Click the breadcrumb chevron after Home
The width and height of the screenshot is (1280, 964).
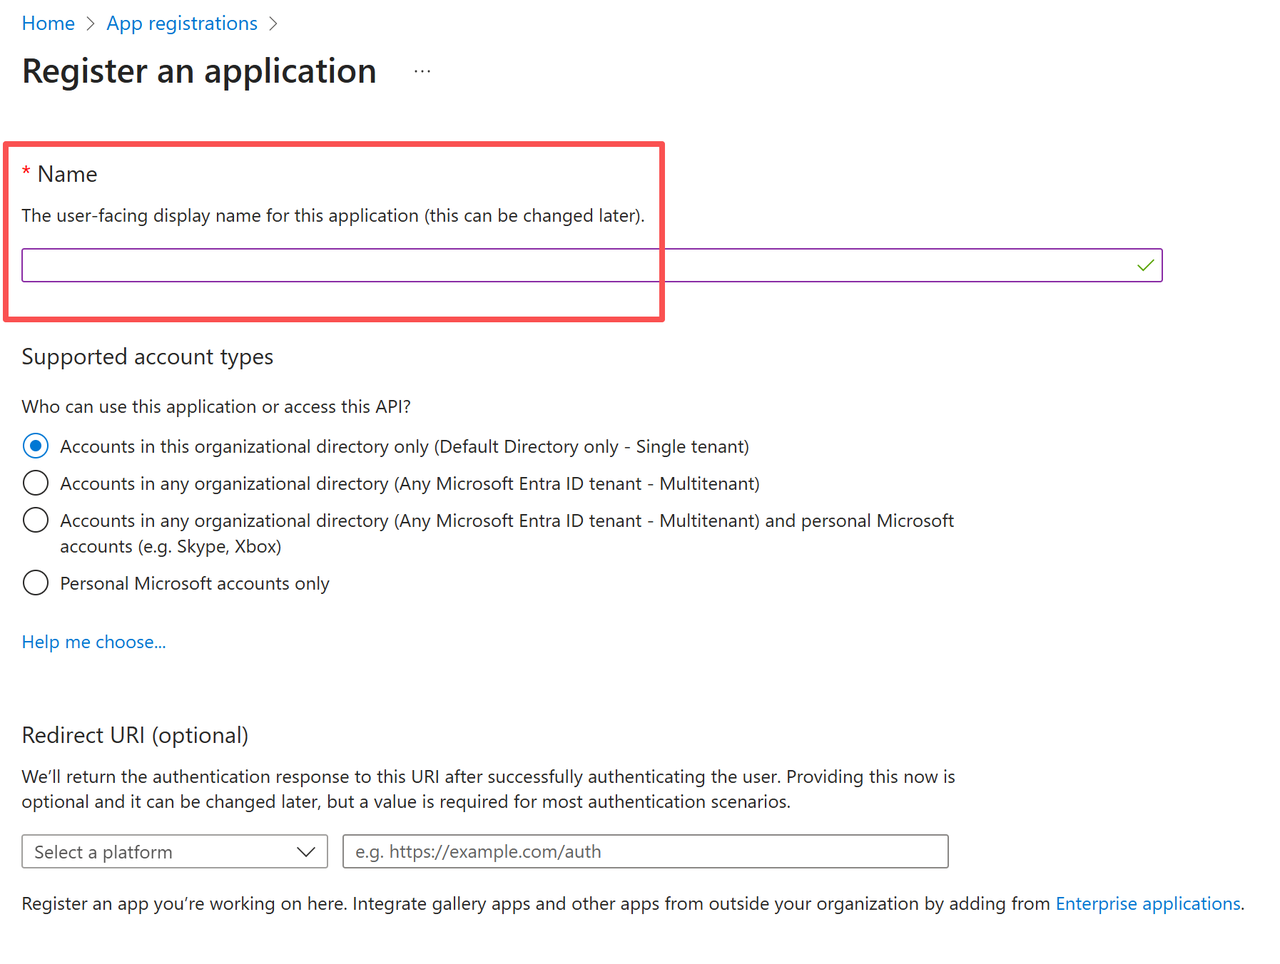(x=89, y=22)
